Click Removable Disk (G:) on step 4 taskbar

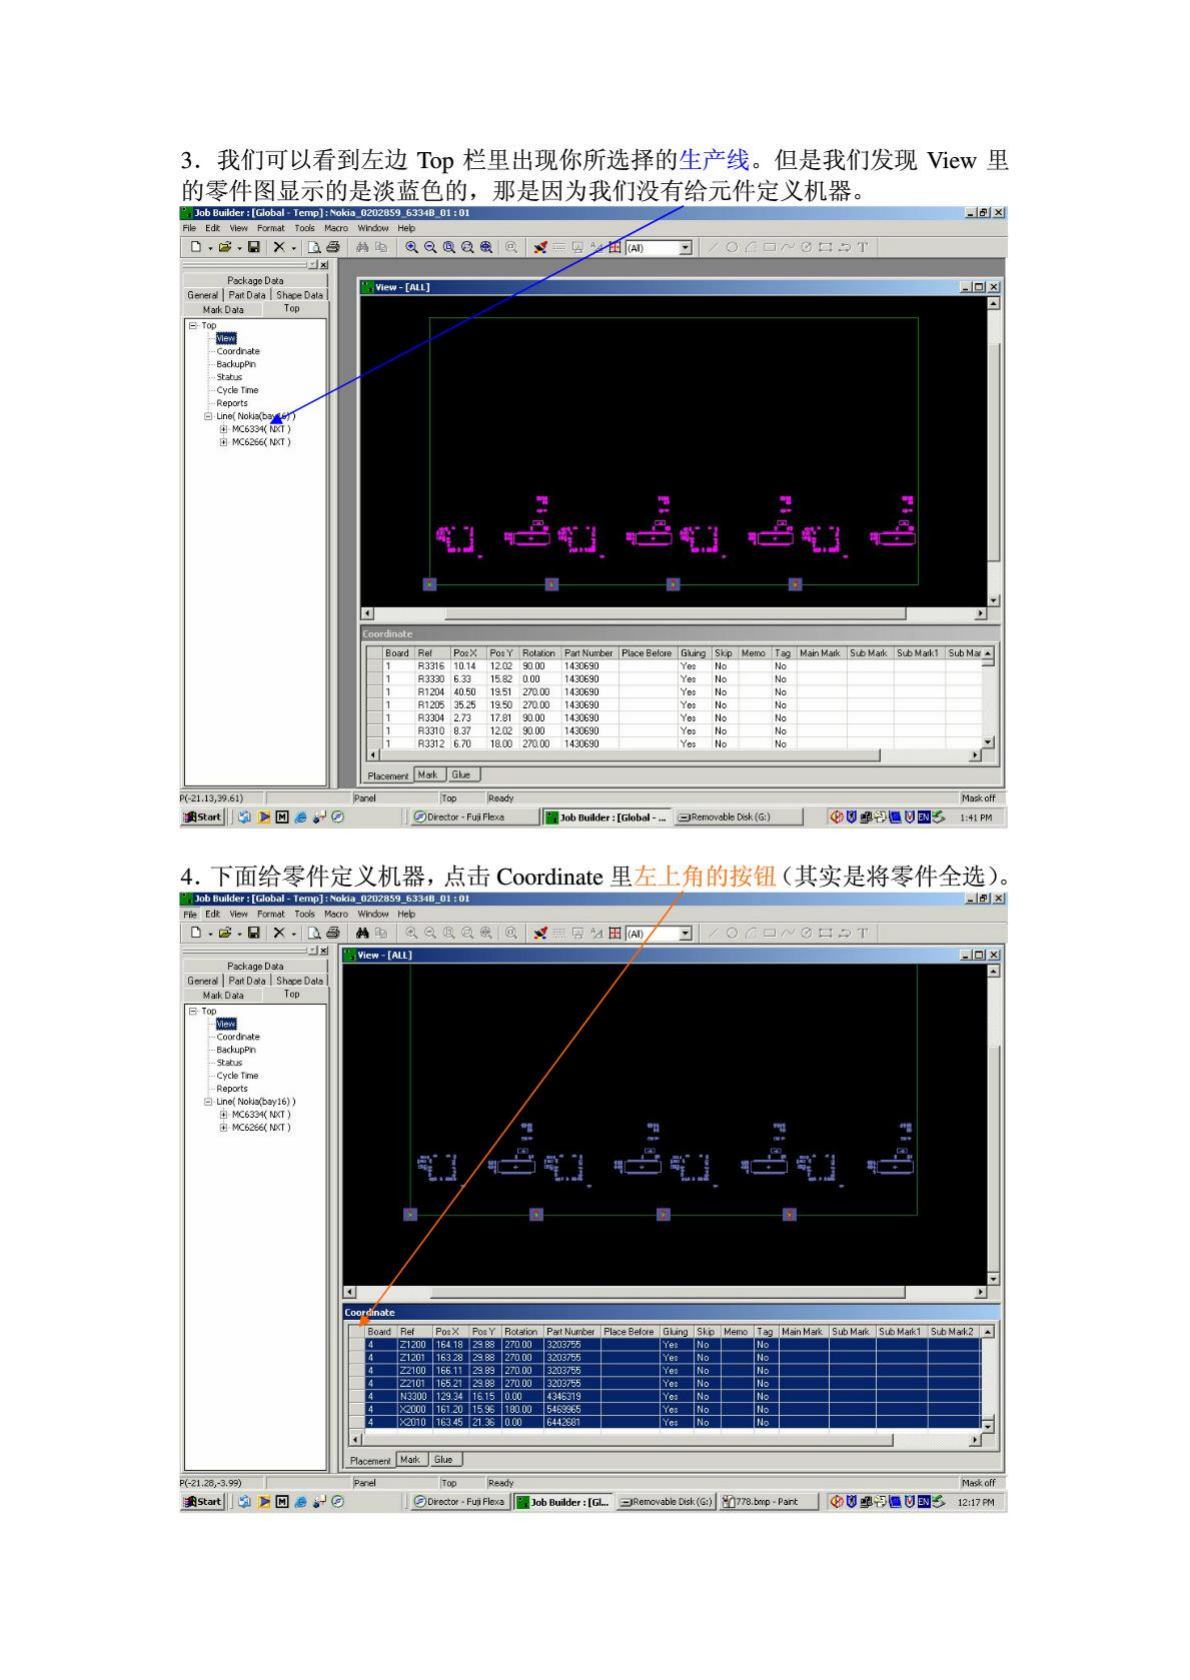click(665, 1502)
